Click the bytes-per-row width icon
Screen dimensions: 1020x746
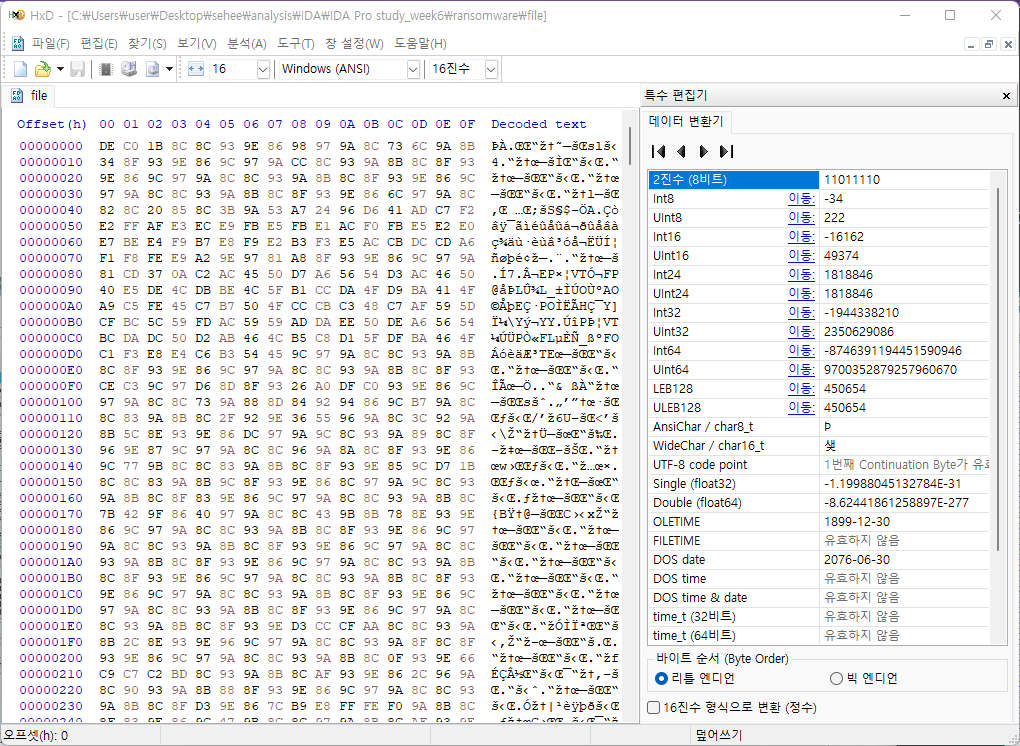[196, 69]
